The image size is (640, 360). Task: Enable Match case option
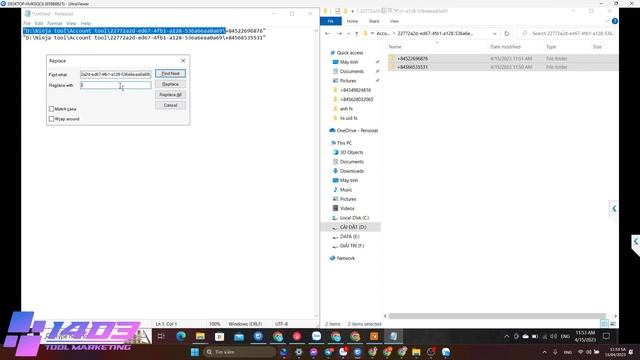(51, 109)
